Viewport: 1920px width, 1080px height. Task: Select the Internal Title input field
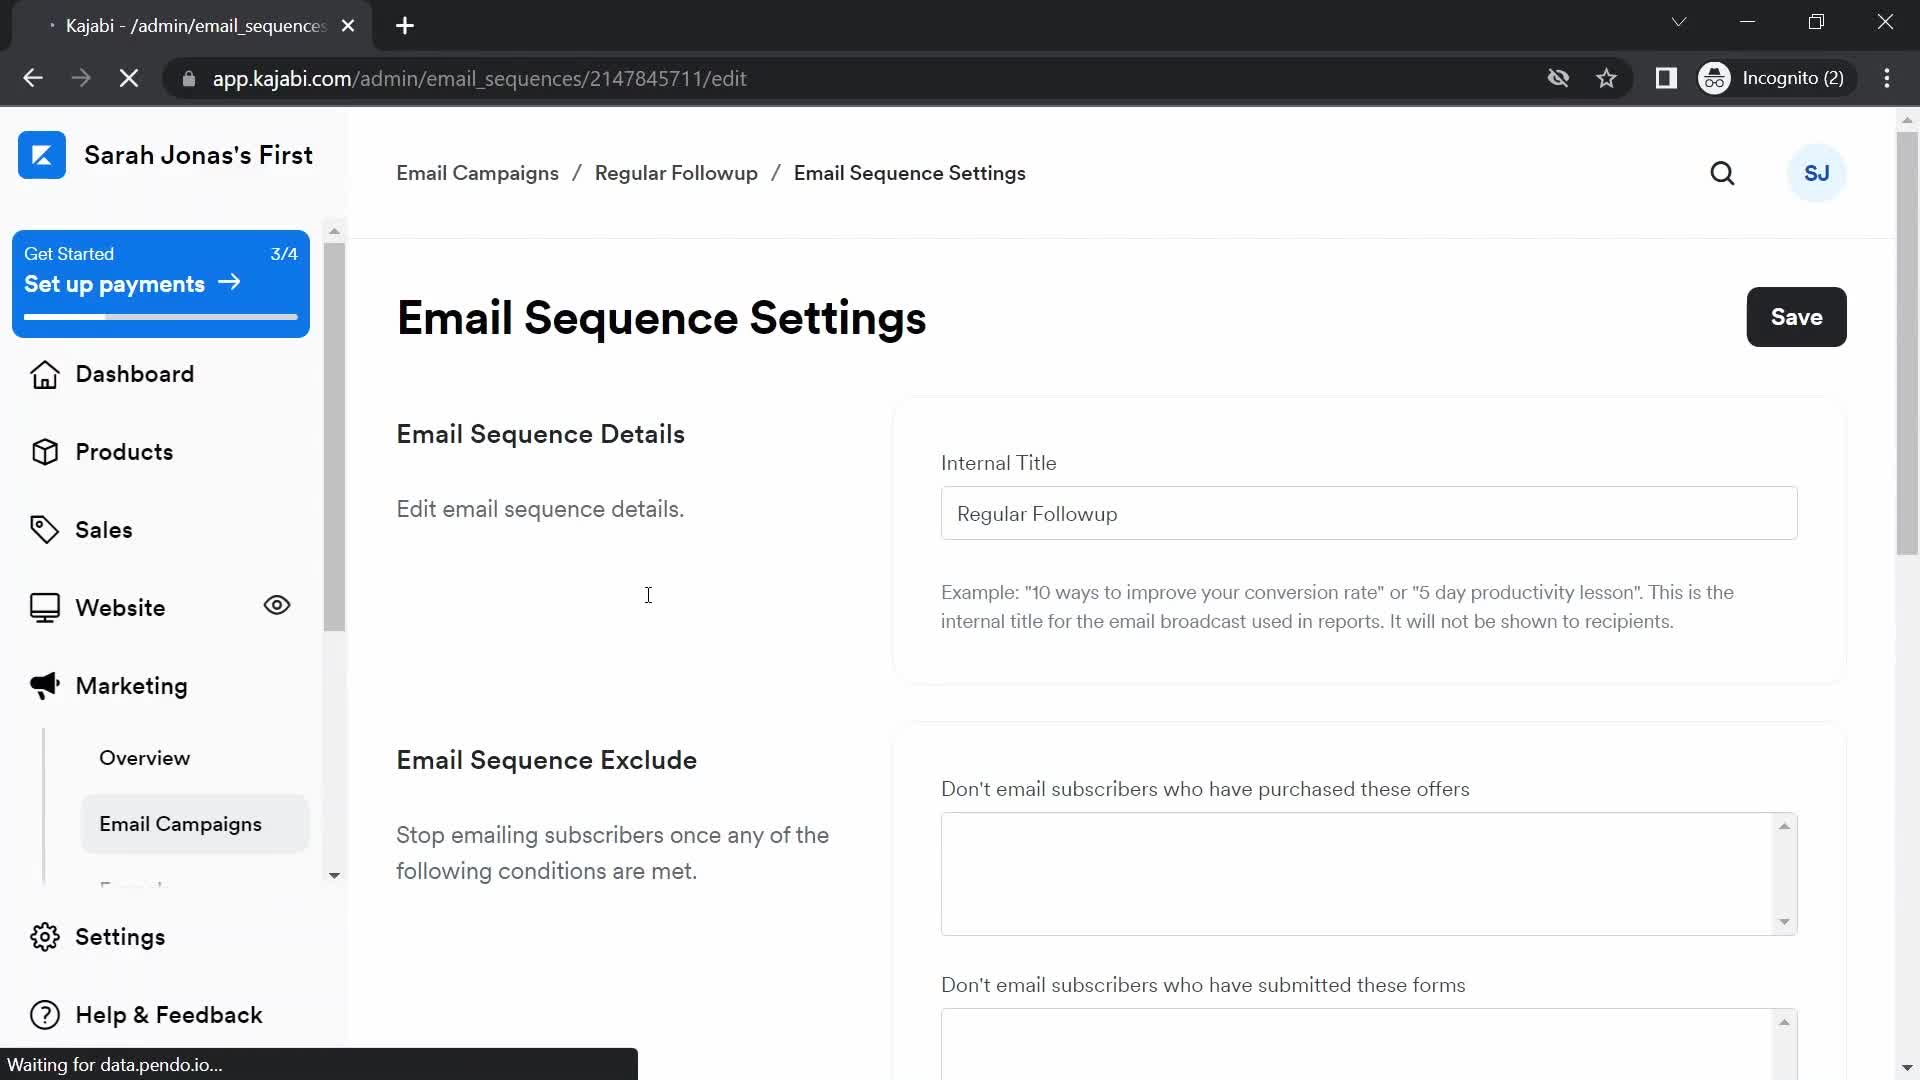point(1370,513)
